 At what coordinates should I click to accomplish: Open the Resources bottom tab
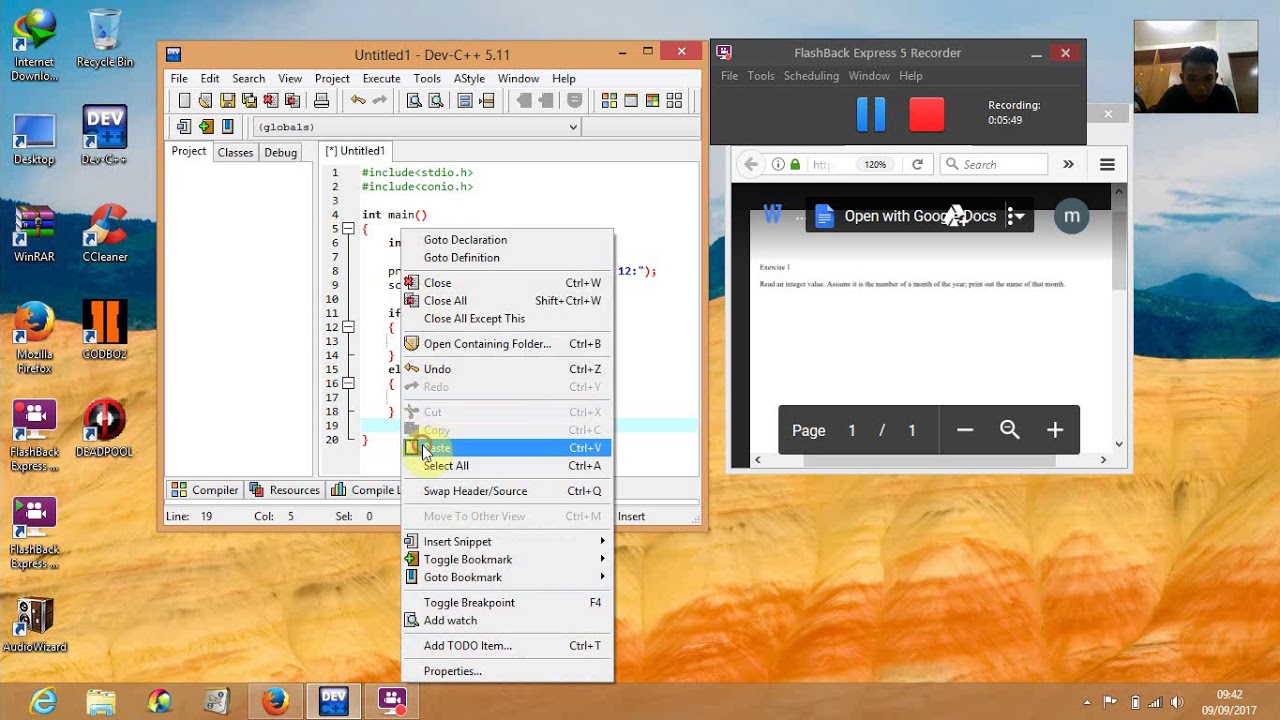click(x=285, y=490)
